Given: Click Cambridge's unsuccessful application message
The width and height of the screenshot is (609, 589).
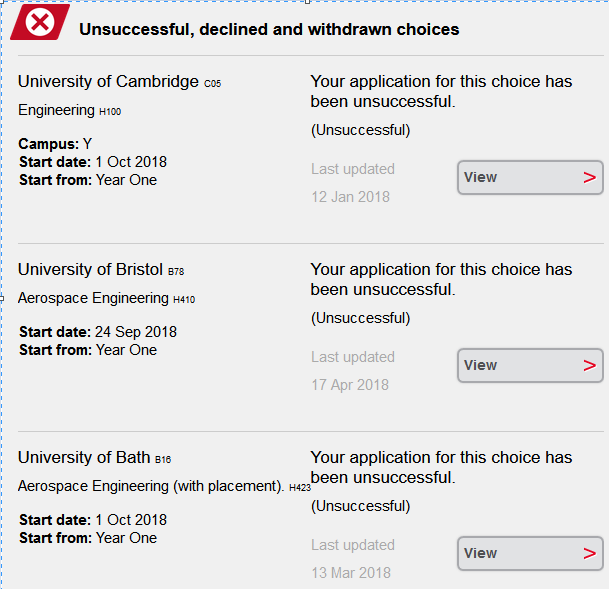Looking at the screenshot, I should 441,91.
